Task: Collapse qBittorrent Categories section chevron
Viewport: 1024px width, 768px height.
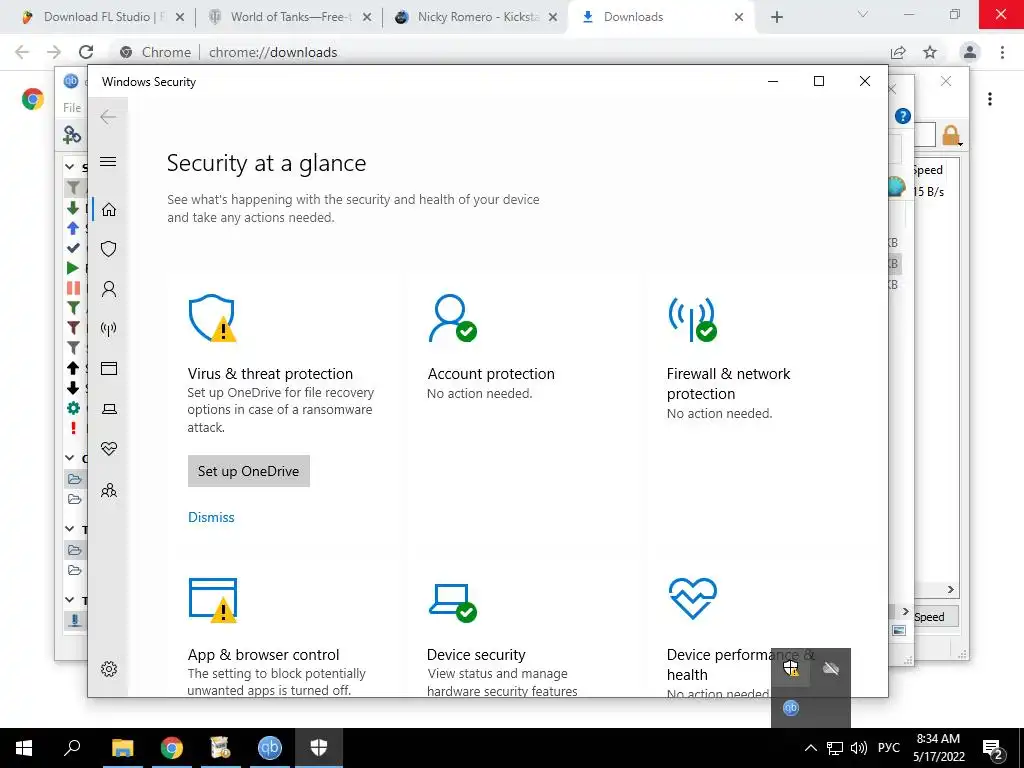Action: tap(70, 458)
